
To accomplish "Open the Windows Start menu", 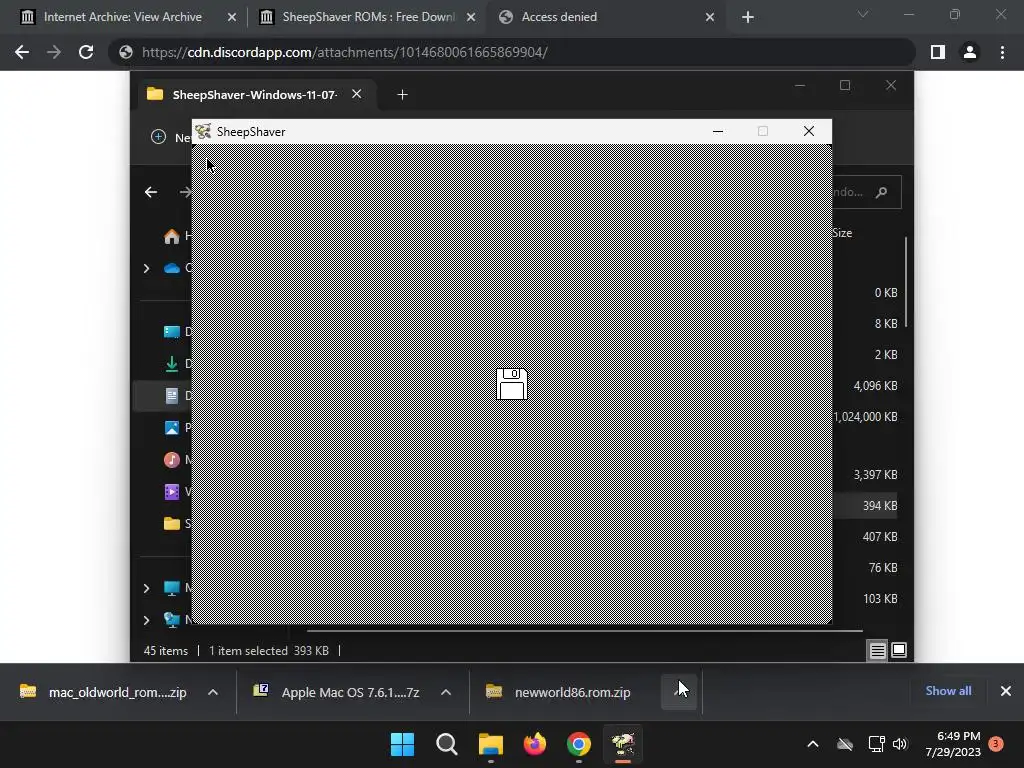I will click(x=402, y=744).
